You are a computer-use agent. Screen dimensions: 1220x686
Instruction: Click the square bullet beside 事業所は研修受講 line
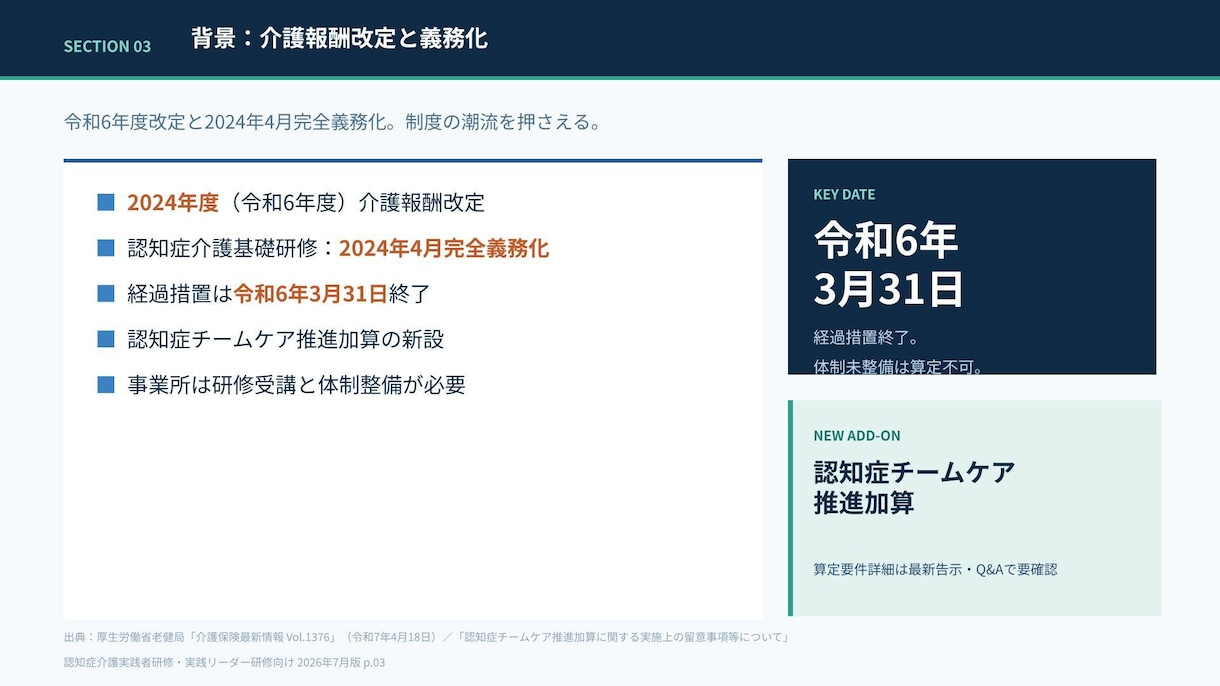point(106,384)
